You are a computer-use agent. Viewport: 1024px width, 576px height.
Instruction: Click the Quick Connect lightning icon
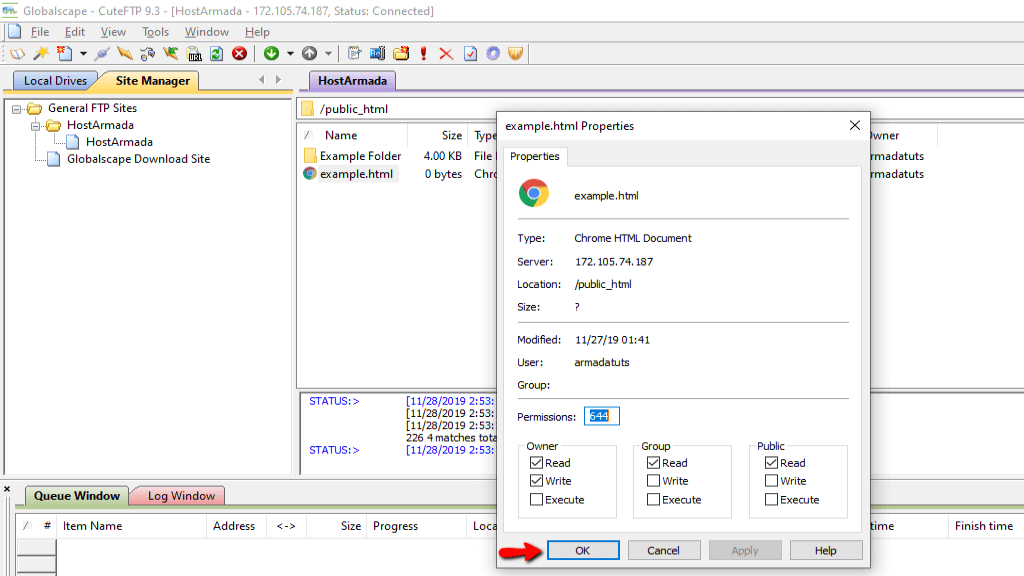click(x=101, y=54)
